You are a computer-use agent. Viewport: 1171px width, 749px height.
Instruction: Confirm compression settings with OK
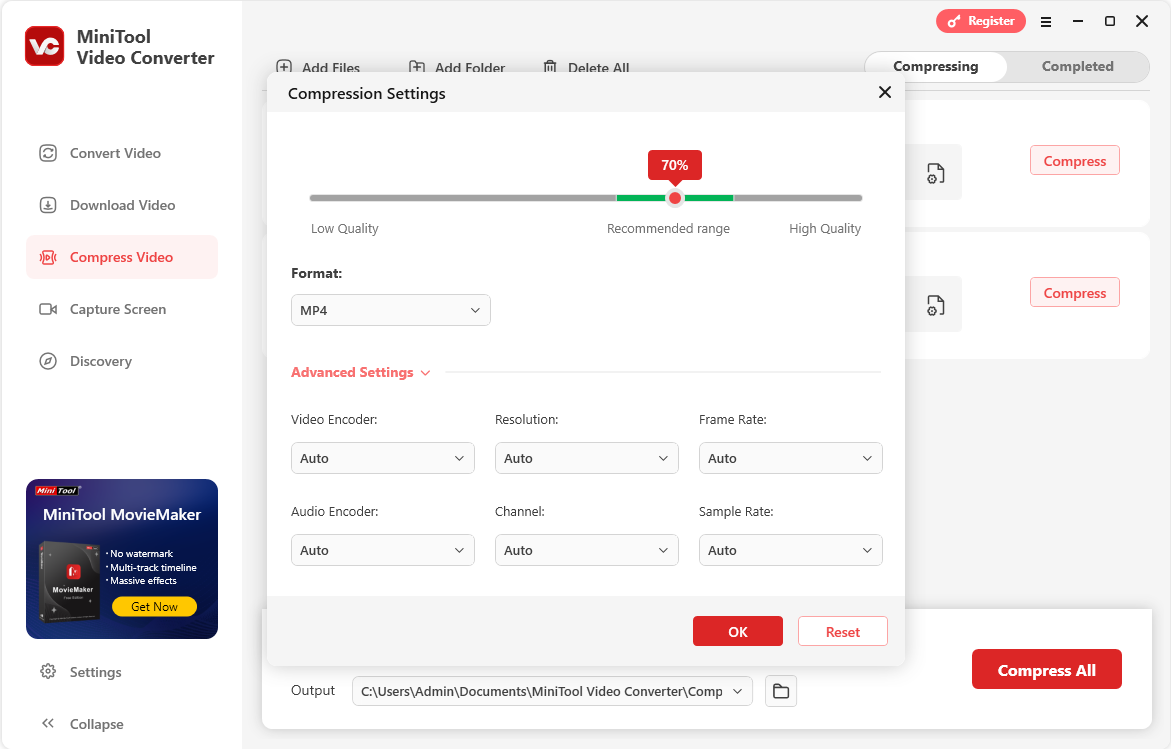[737, 632]
